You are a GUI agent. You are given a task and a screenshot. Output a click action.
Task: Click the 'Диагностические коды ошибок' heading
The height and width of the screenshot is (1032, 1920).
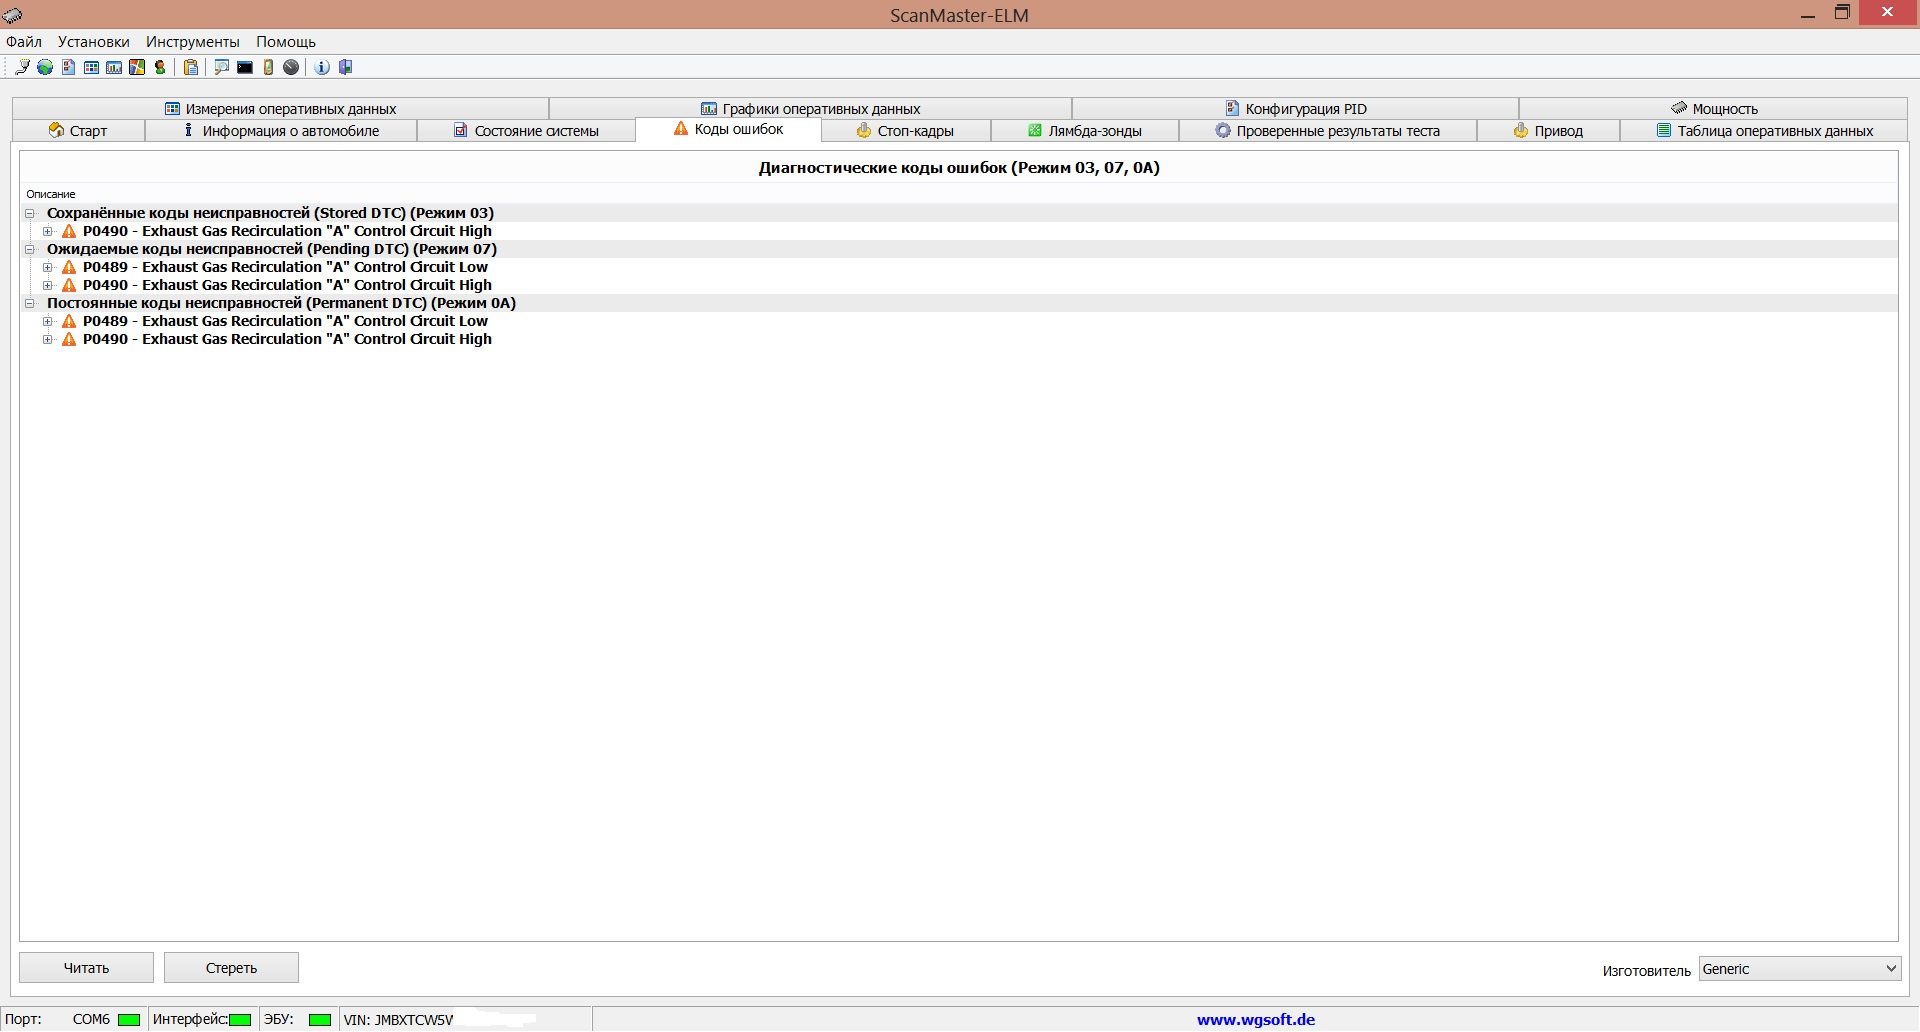[959, 168]
